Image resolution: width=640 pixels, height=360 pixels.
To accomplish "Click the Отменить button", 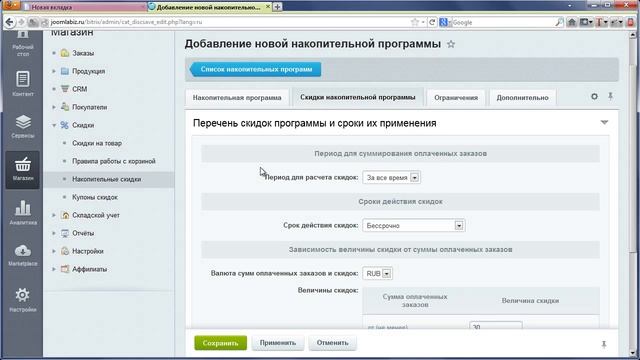I will (x=332, y=343).
